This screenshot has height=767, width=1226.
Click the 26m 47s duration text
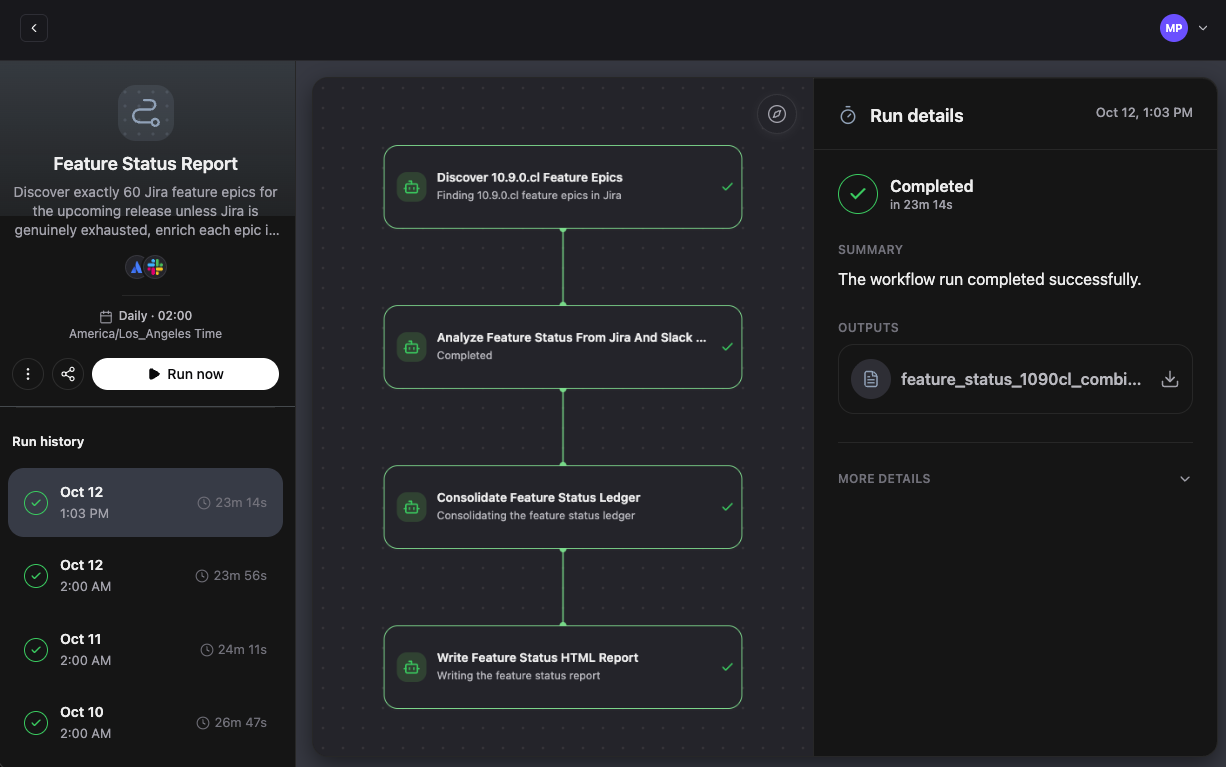(242, 723)
